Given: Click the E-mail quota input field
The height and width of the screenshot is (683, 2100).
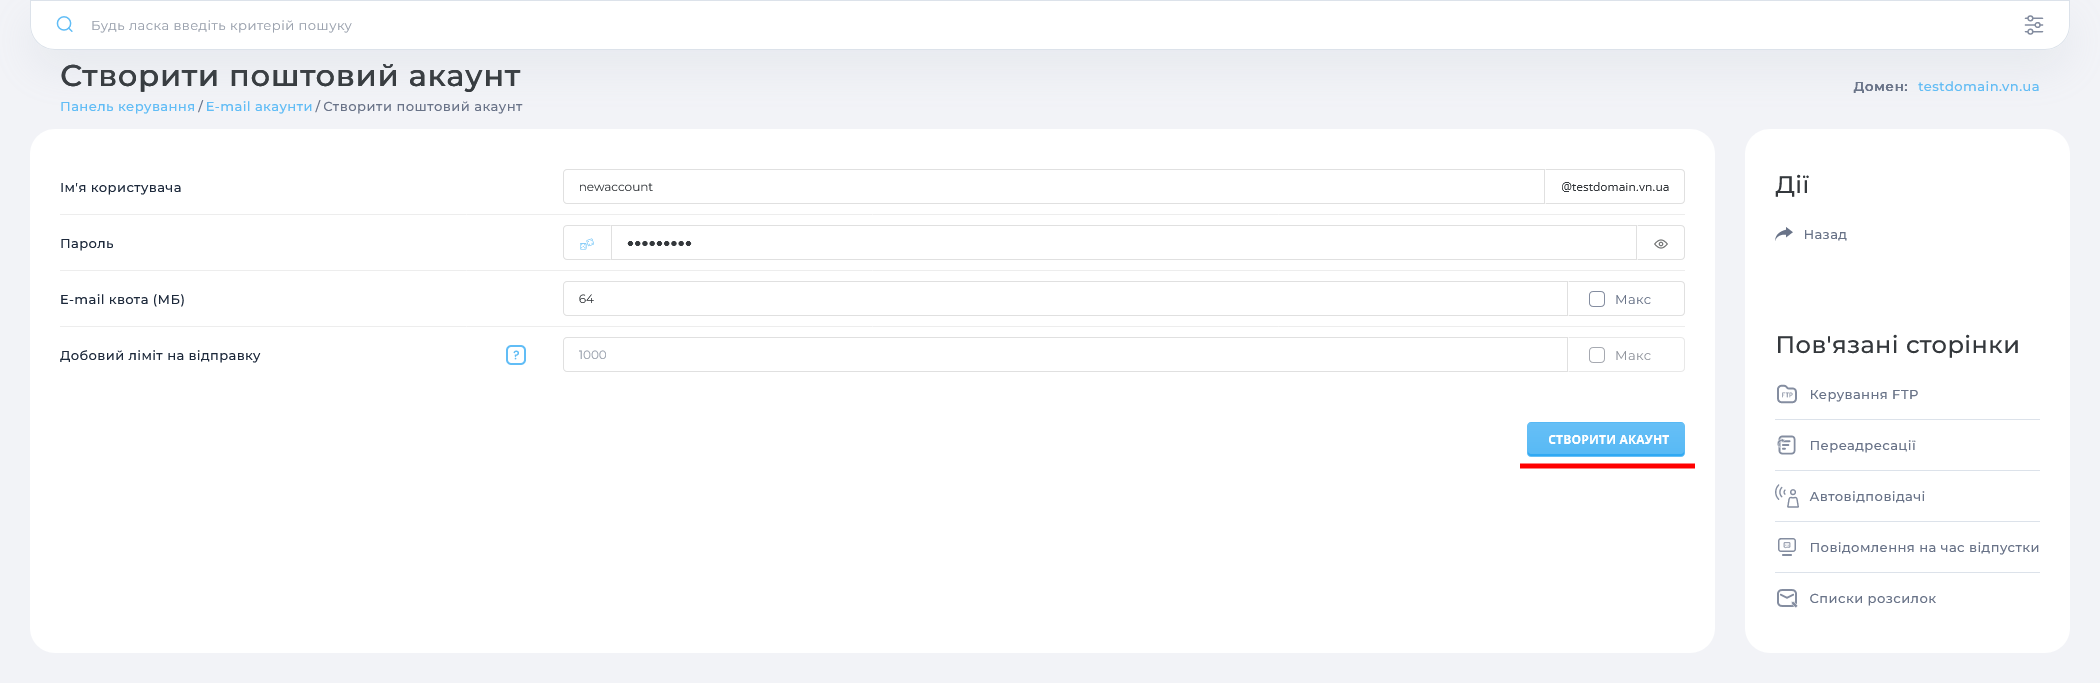Looking at the screenshot, I should coord(1064,299).
